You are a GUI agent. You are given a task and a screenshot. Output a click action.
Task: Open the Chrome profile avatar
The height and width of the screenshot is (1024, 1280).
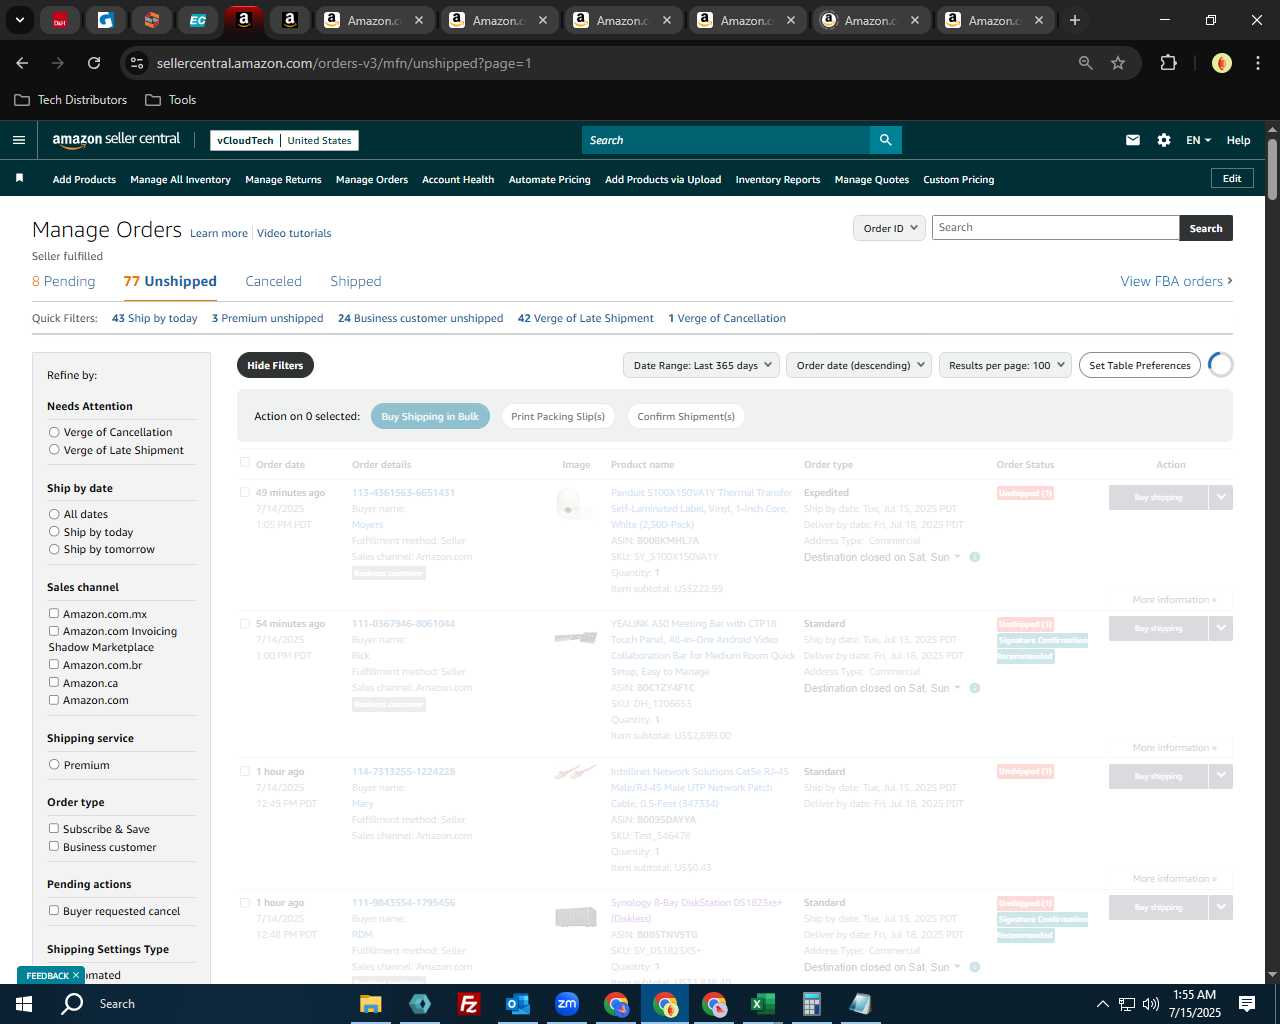pyautogui.click(x=1221, y=63)
